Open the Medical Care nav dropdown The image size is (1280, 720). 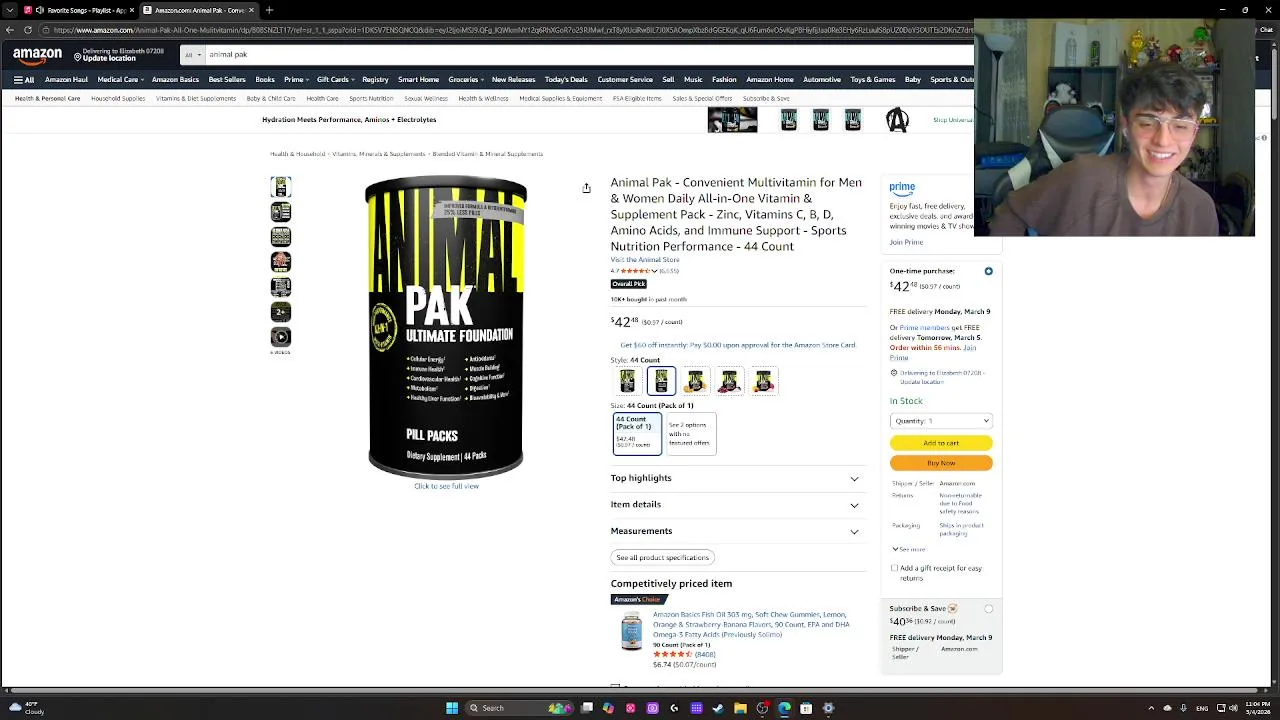(x=120, y=80)
